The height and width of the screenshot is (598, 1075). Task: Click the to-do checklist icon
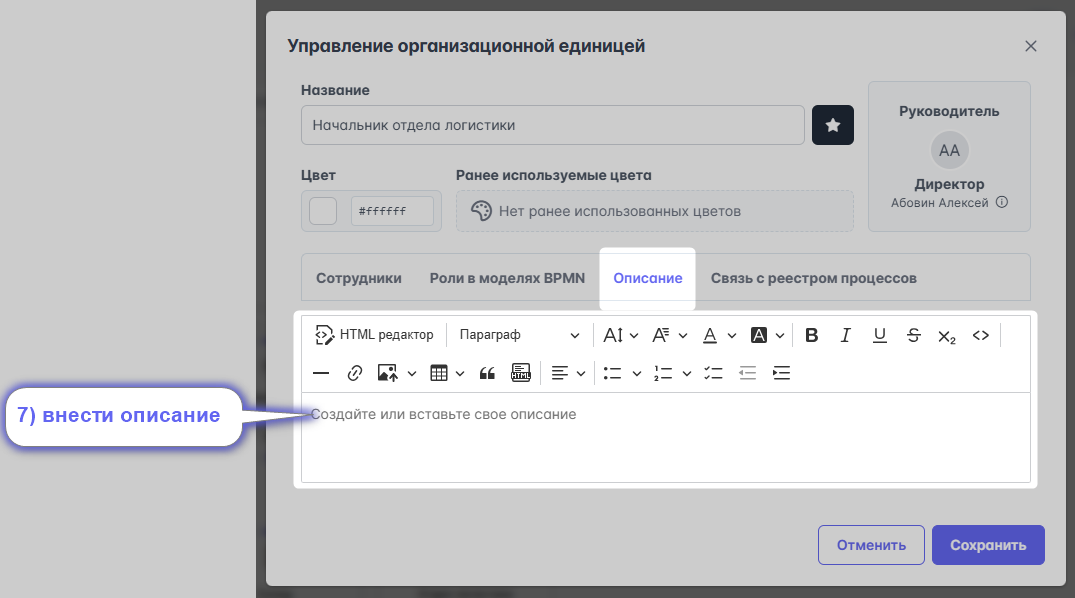coord(713,373)
